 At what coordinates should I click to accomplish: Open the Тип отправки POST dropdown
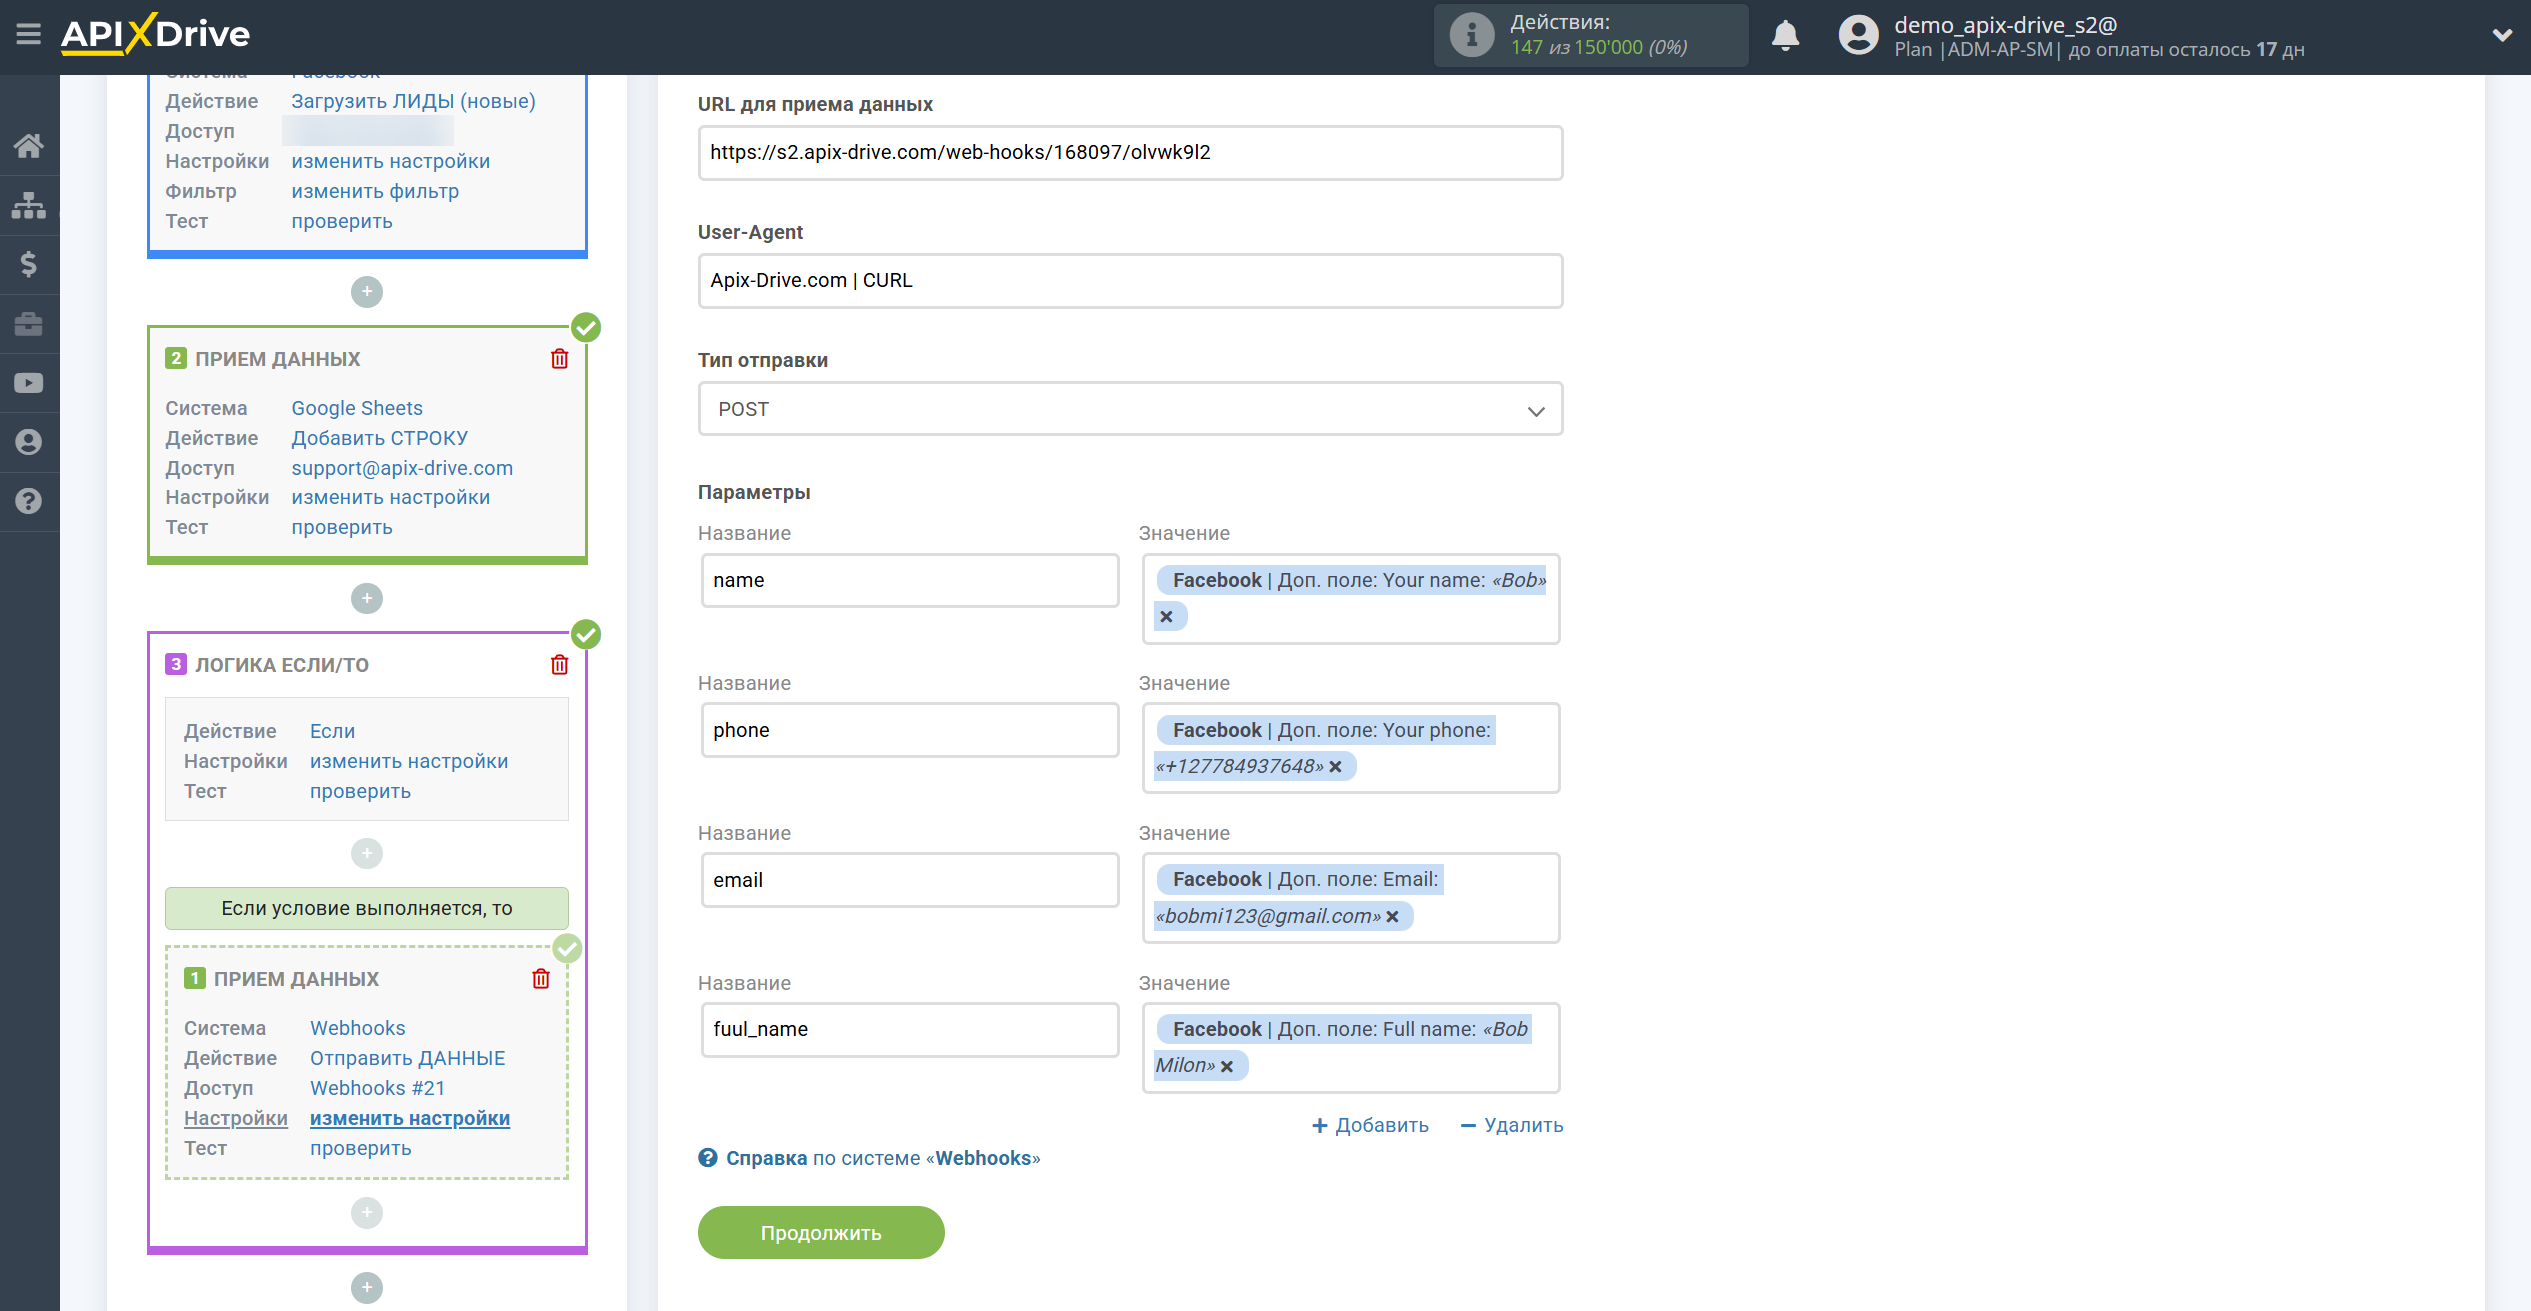pyautogui.click(x=1130, y=409)
